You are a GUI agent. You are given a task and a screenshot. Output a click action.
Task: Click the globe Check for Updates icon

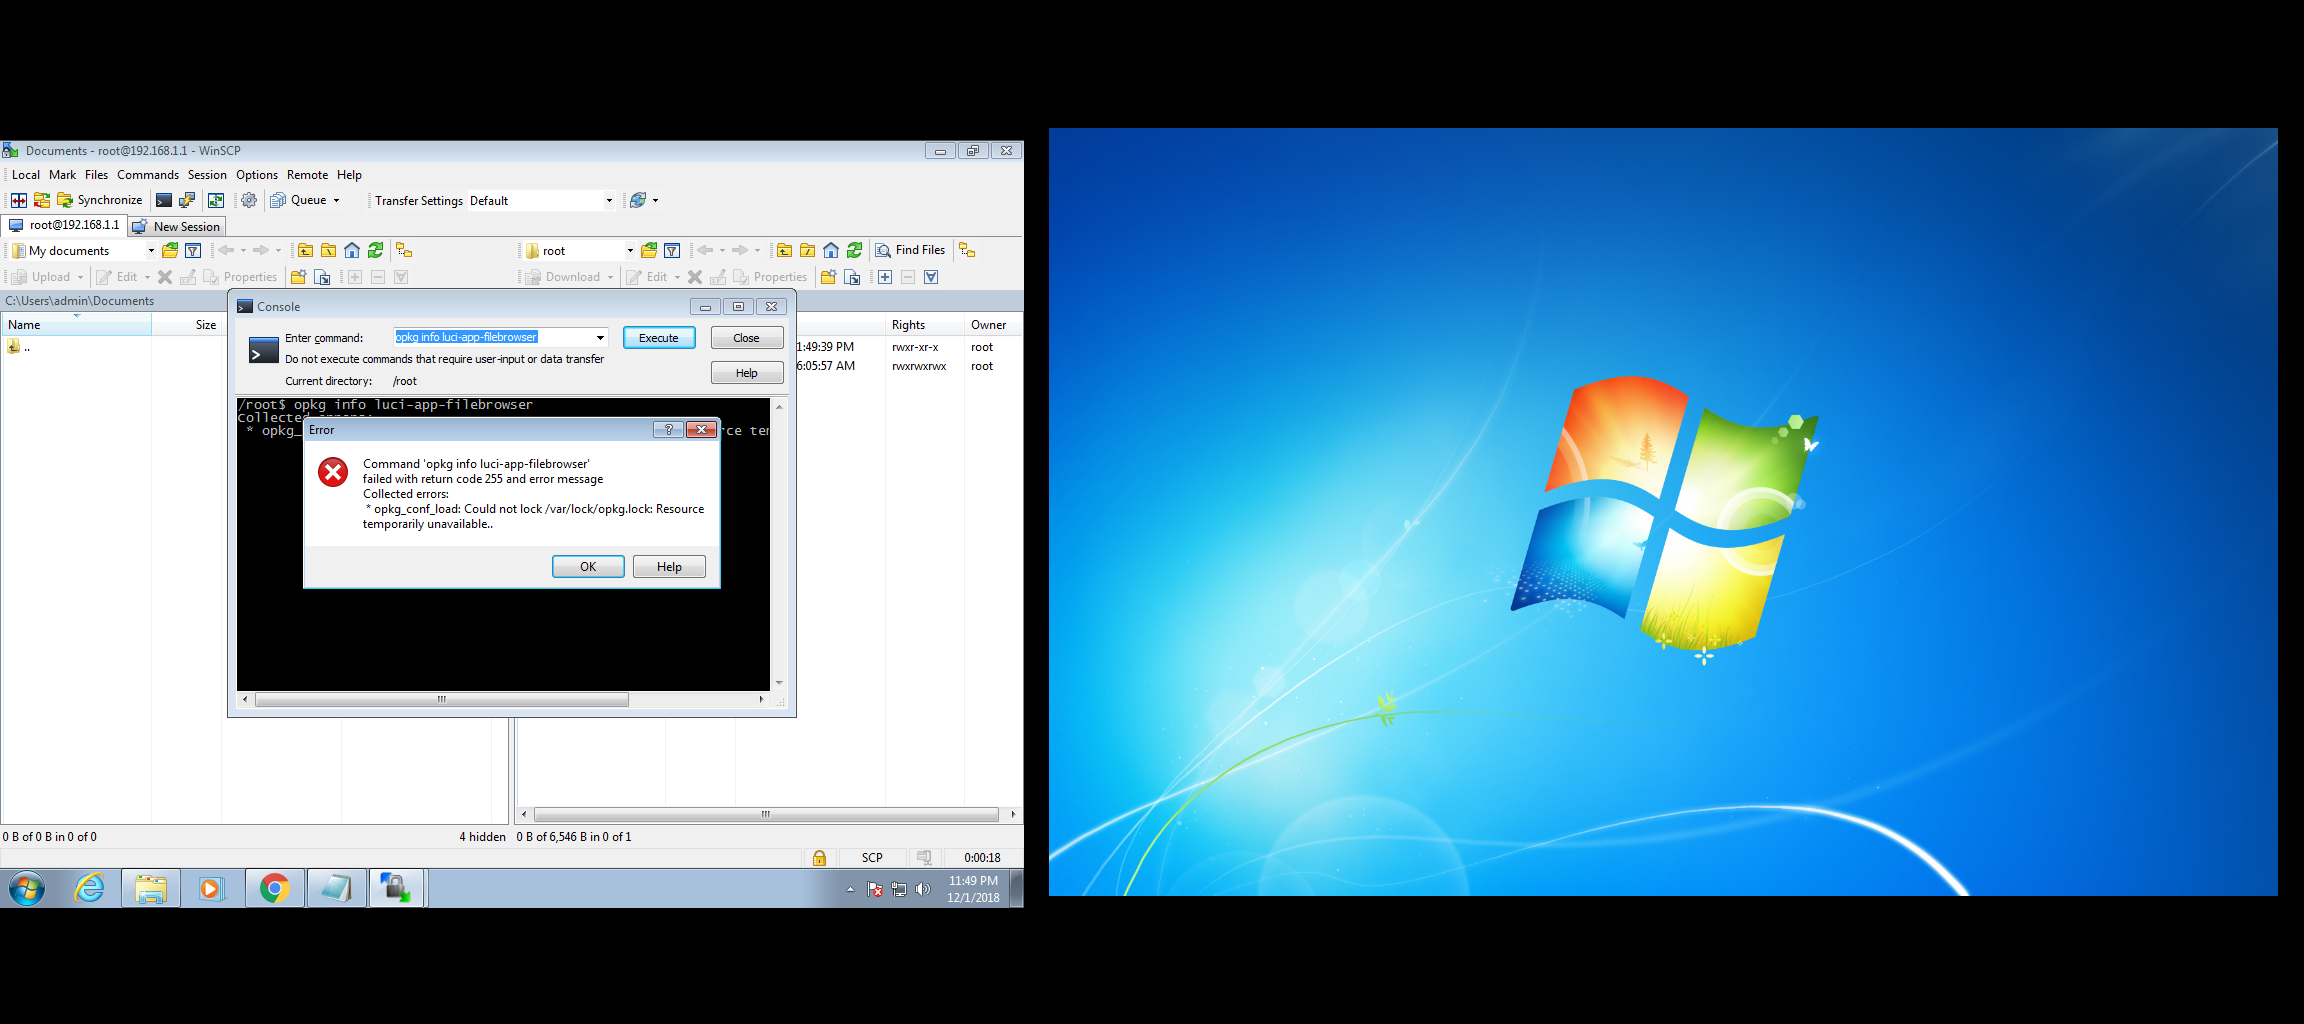(637, 200)
